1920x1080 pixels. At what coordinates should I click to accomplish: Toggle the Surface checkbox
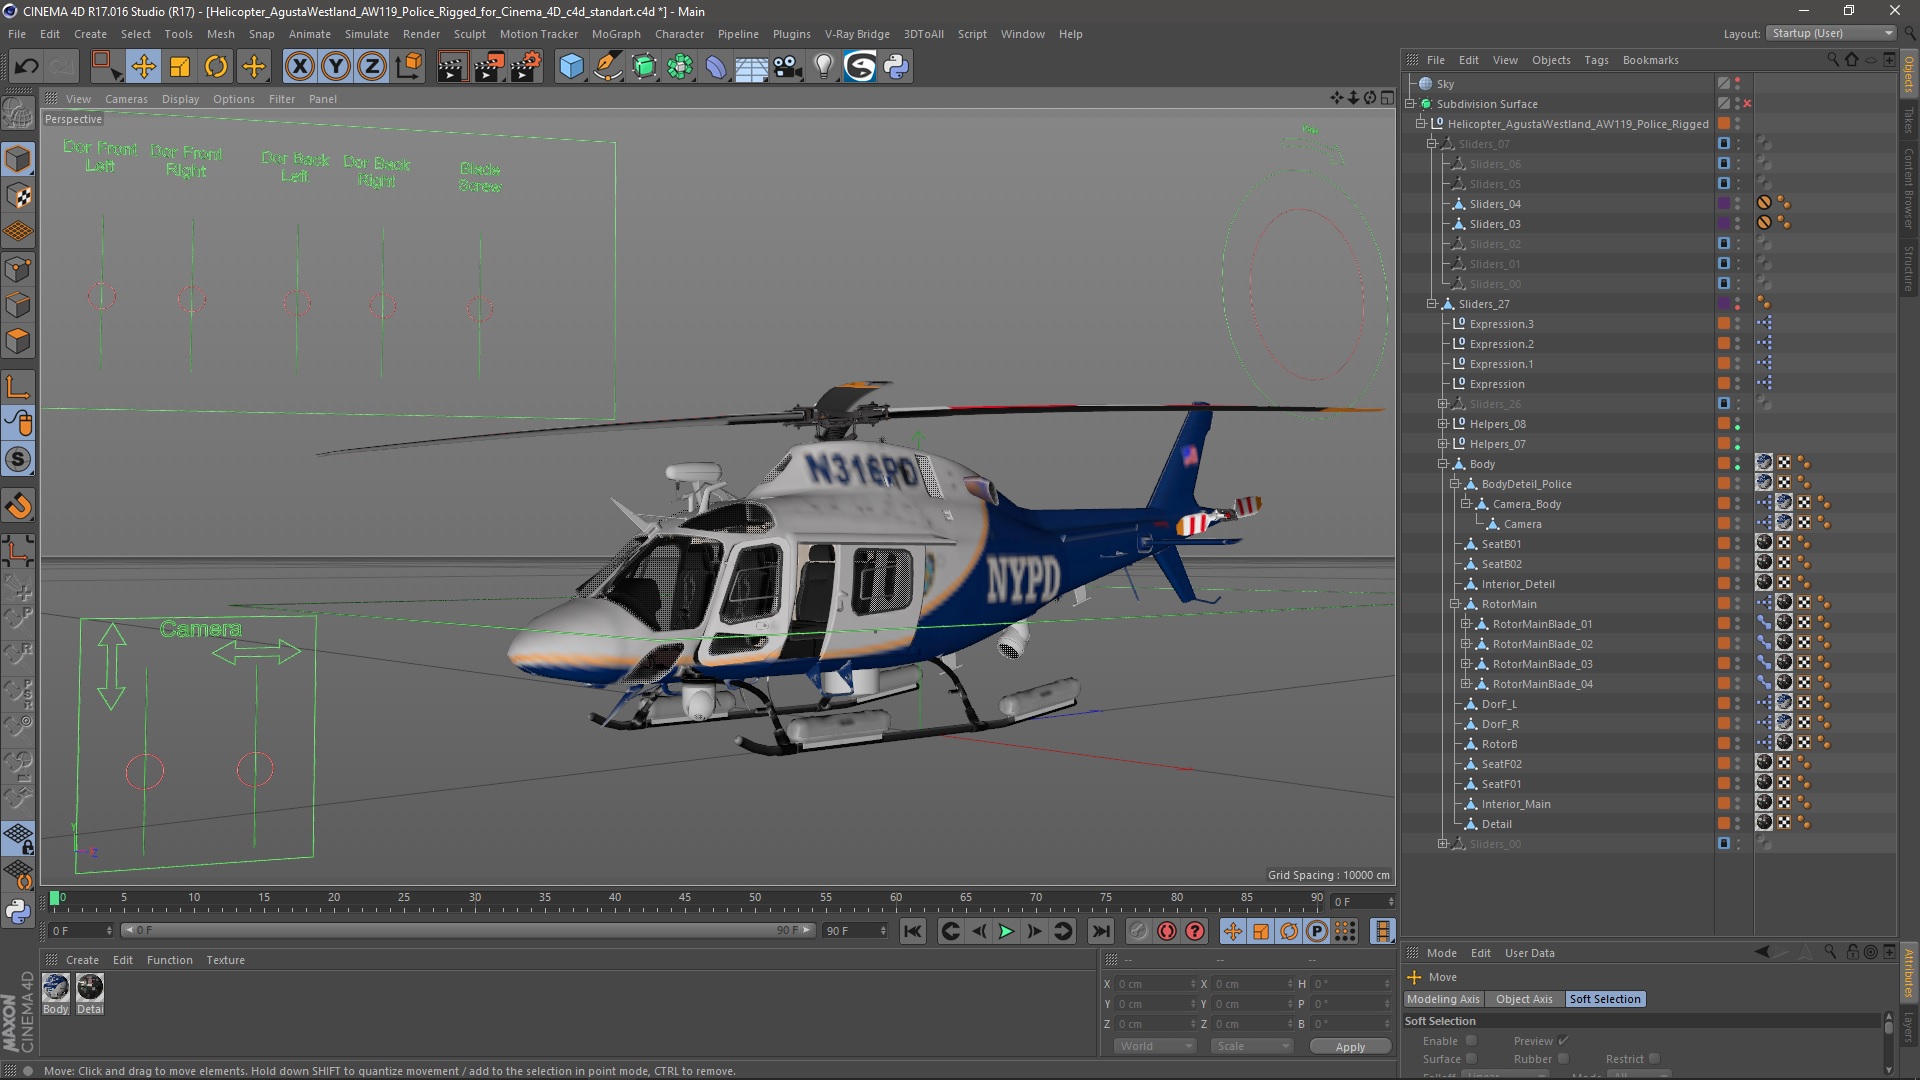(x=1471, y=1059)
